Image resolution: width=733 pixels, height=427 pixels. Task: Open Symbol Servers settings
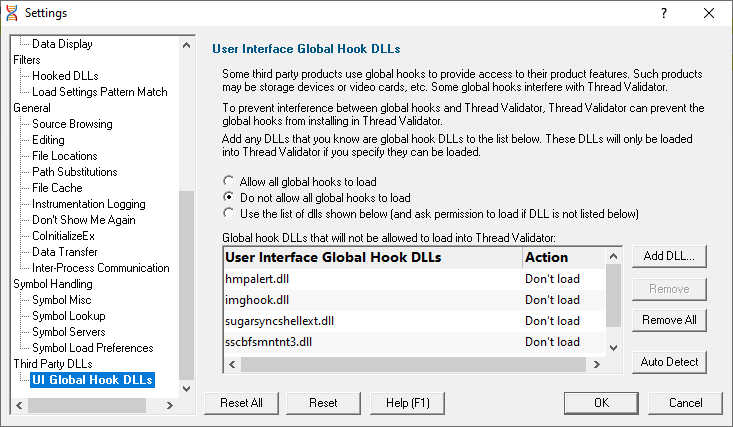(68, 332)
